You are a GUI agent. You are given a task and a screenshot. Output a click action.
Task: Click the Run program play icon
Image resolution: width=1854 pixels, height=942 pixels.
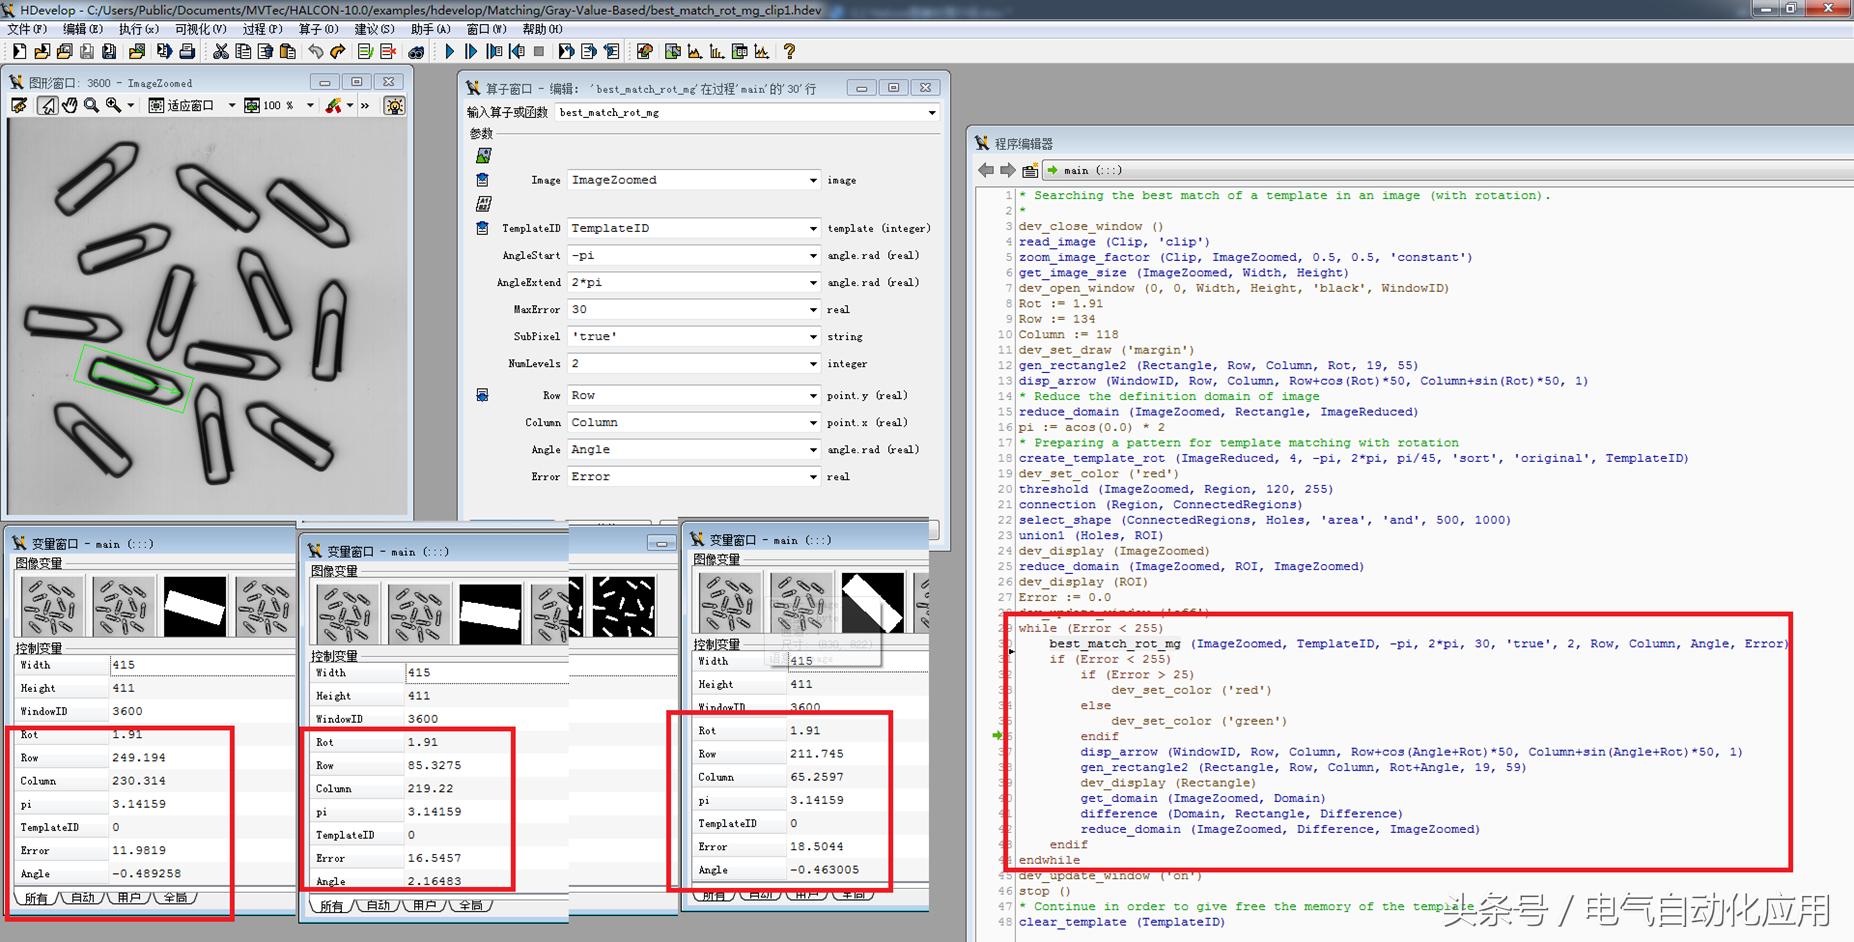click(x=449, y=51)
